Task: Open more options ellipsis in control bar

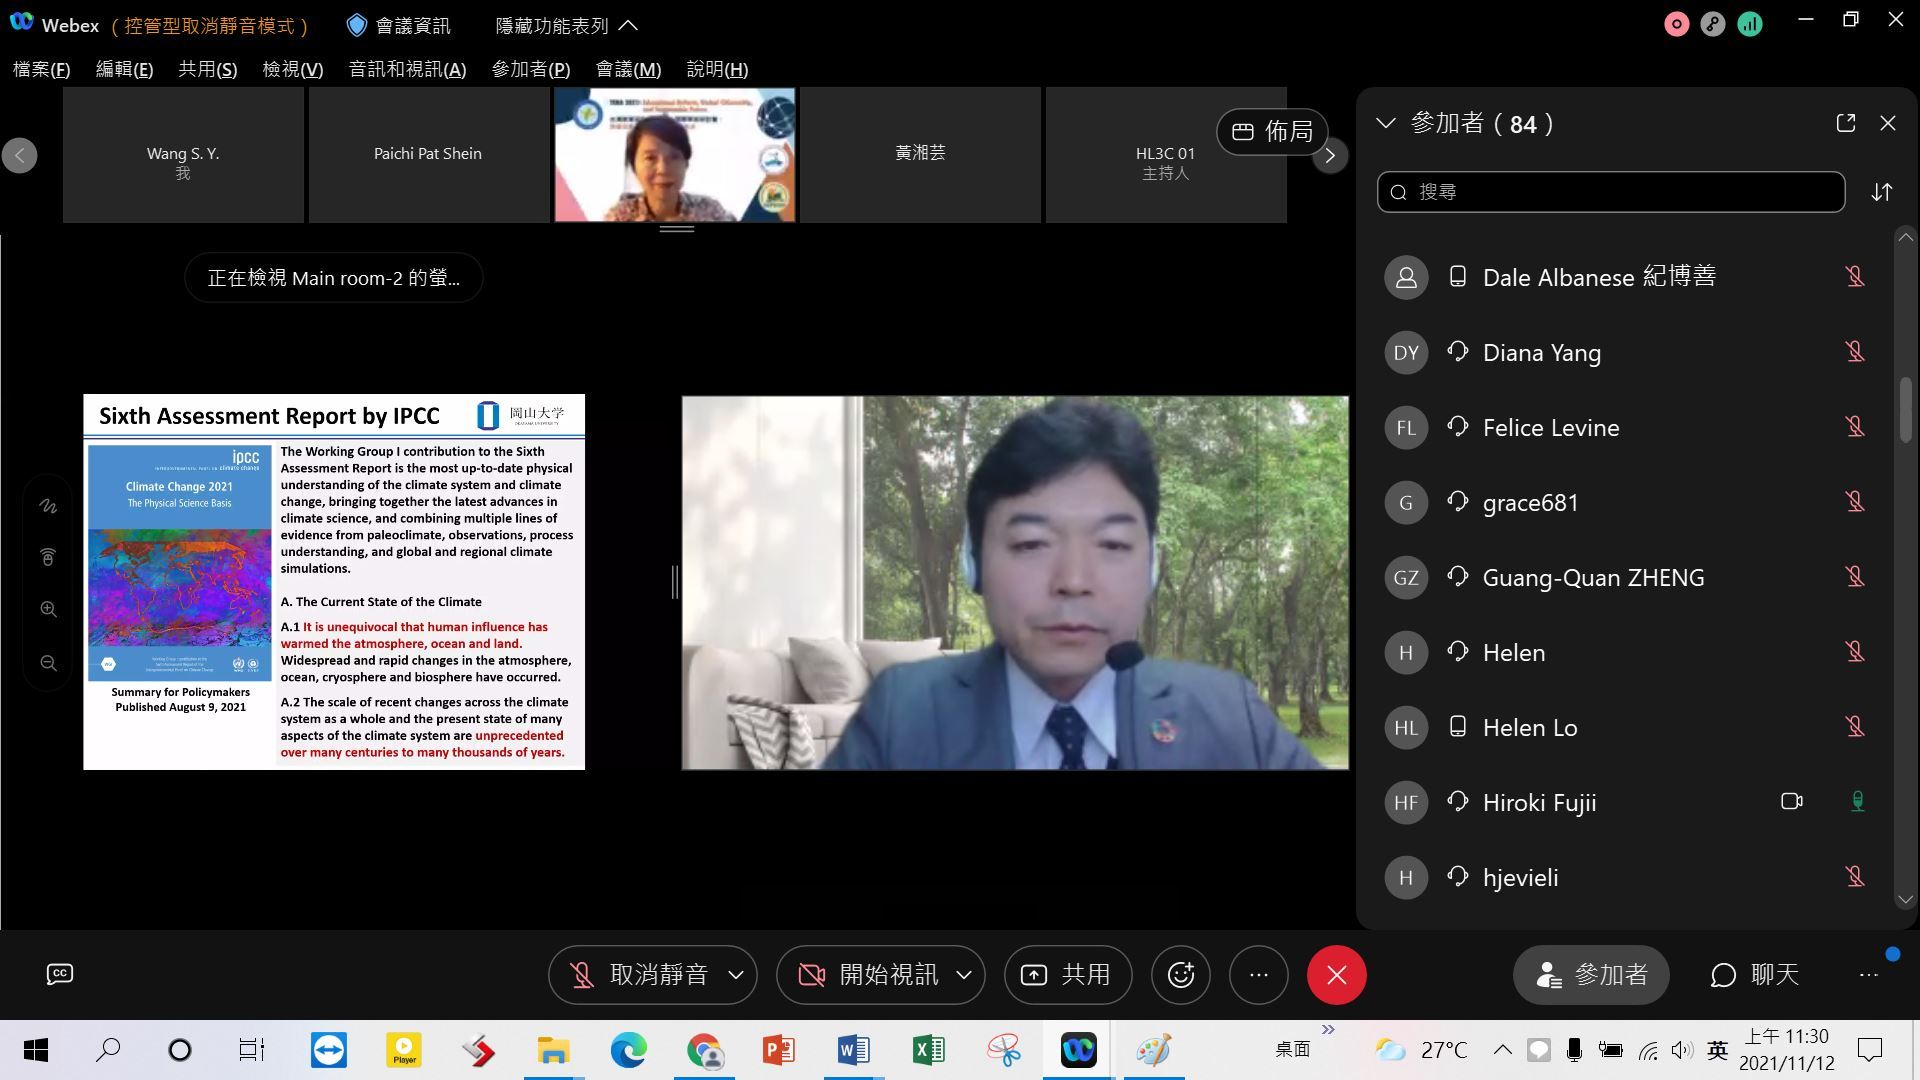Action: coord(1259,975)
